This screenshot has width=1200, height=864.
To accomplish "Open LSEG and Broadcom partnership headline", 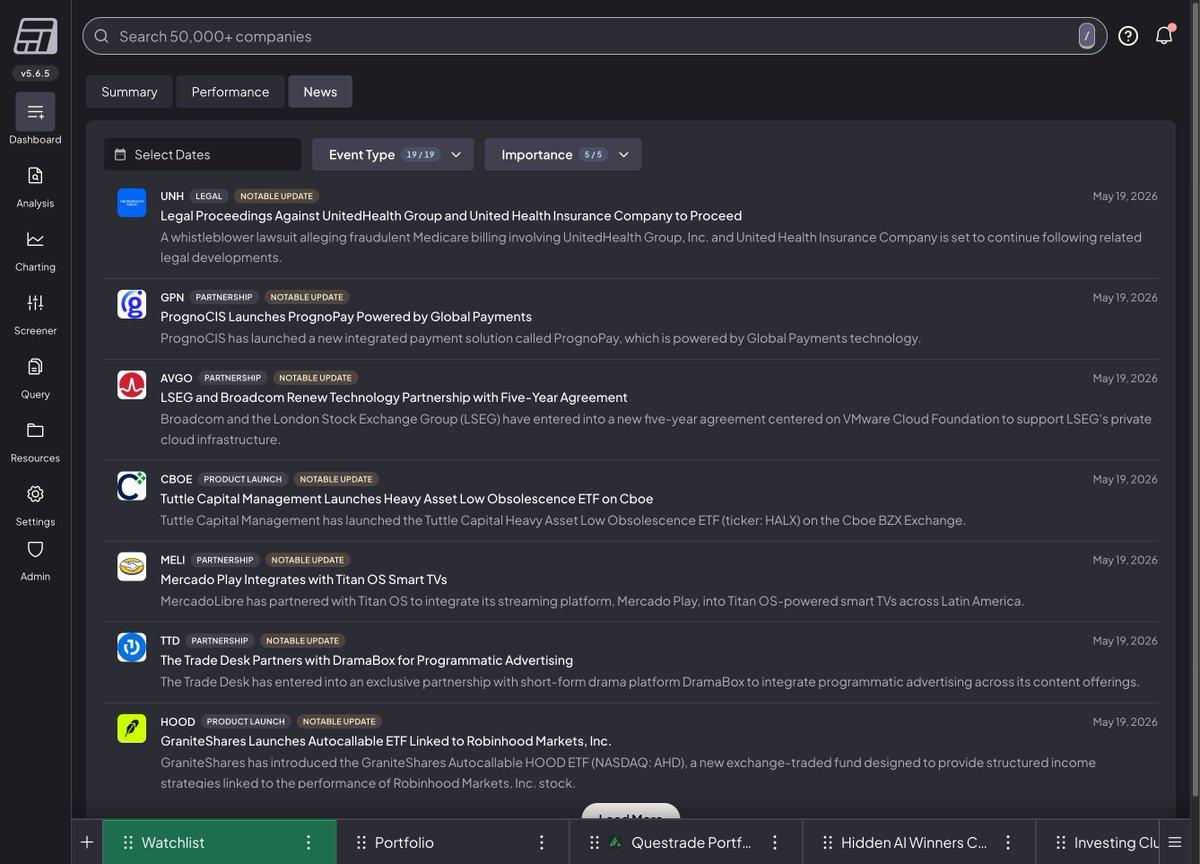I will coord(394,398).
